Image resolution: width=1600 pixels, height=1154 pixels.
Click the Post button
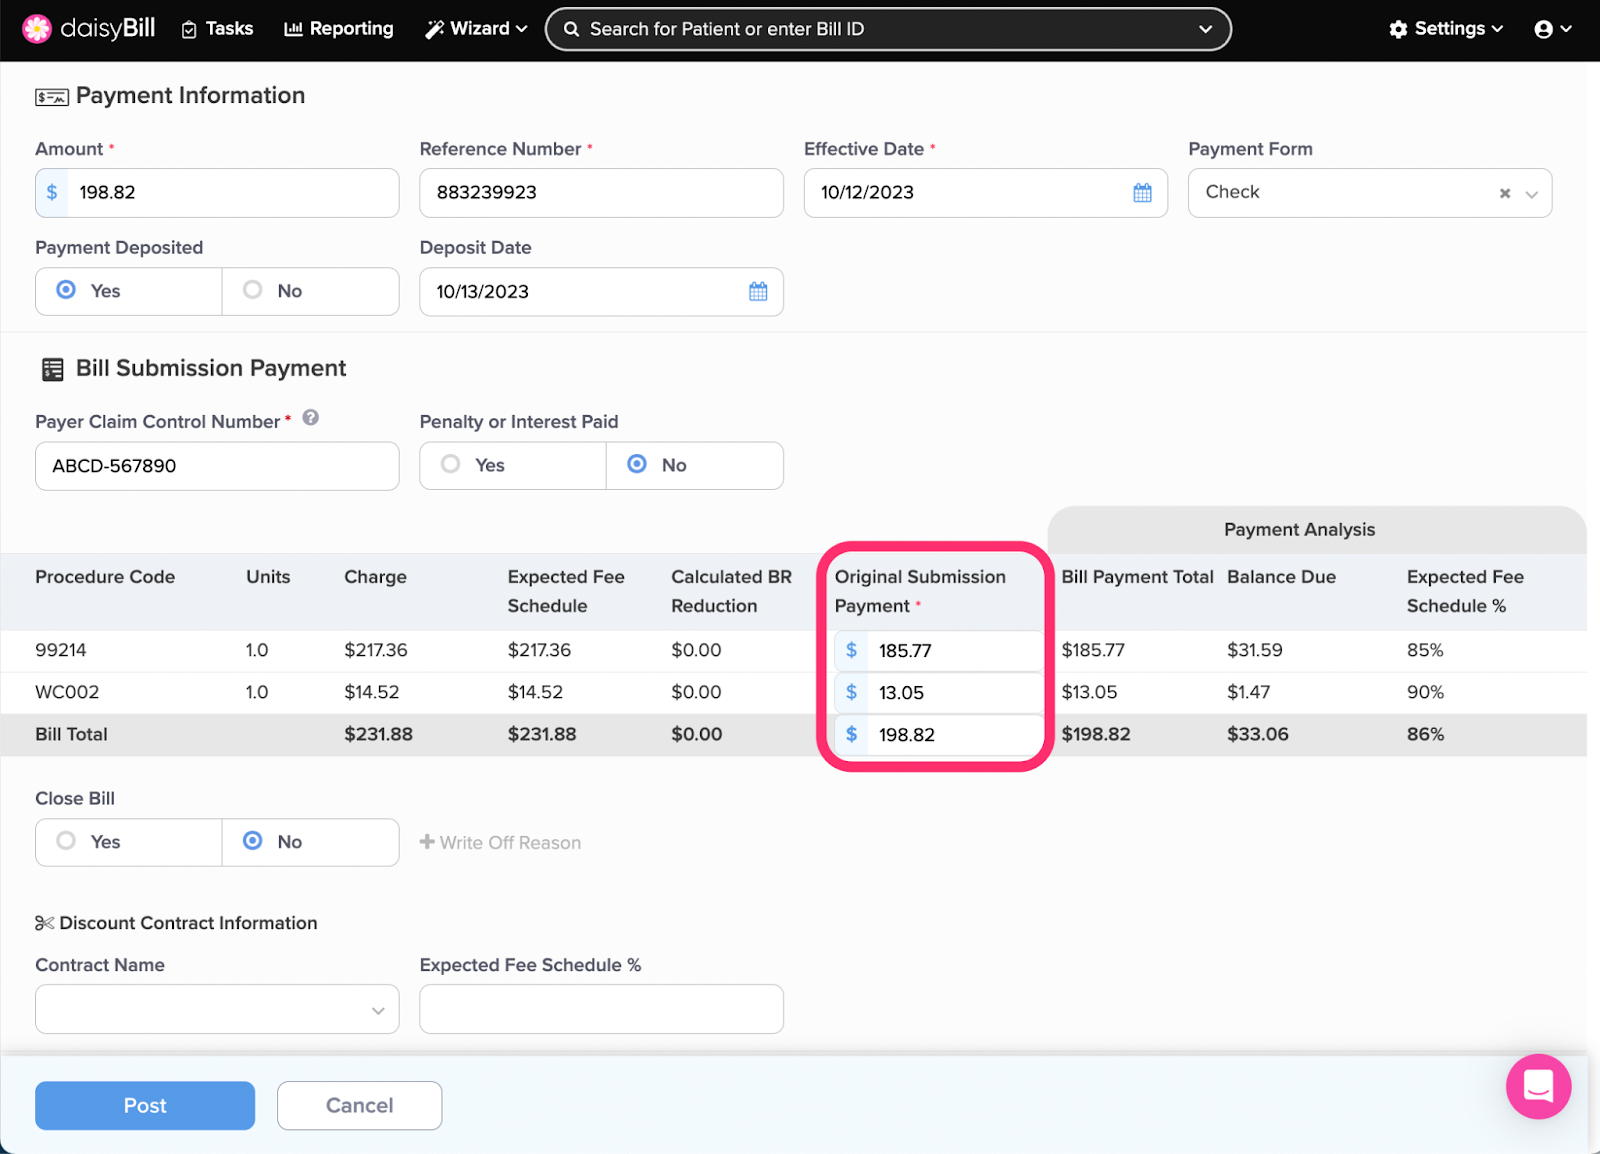tap(145, 1105)
